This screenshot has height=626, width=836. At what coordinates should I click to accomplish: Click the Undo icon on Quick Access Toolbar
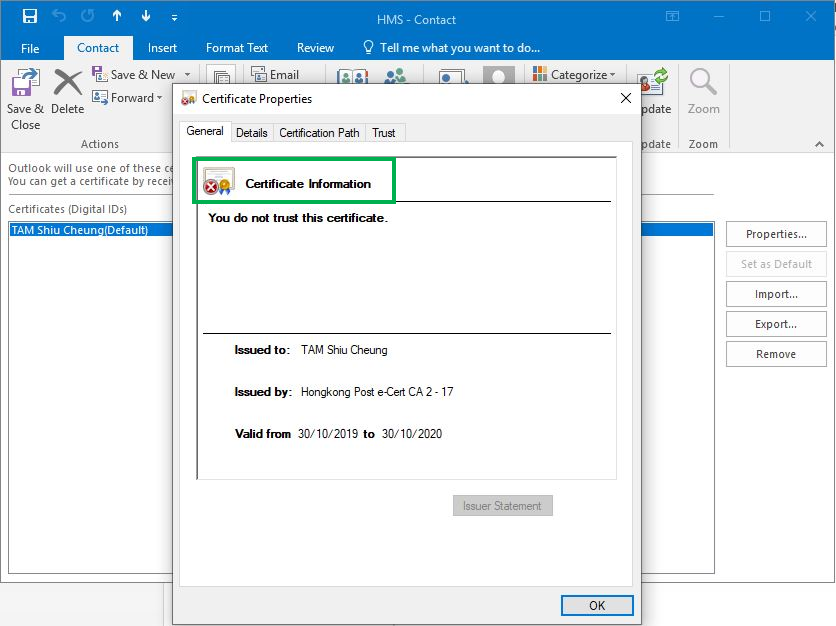tap(58, 16)
